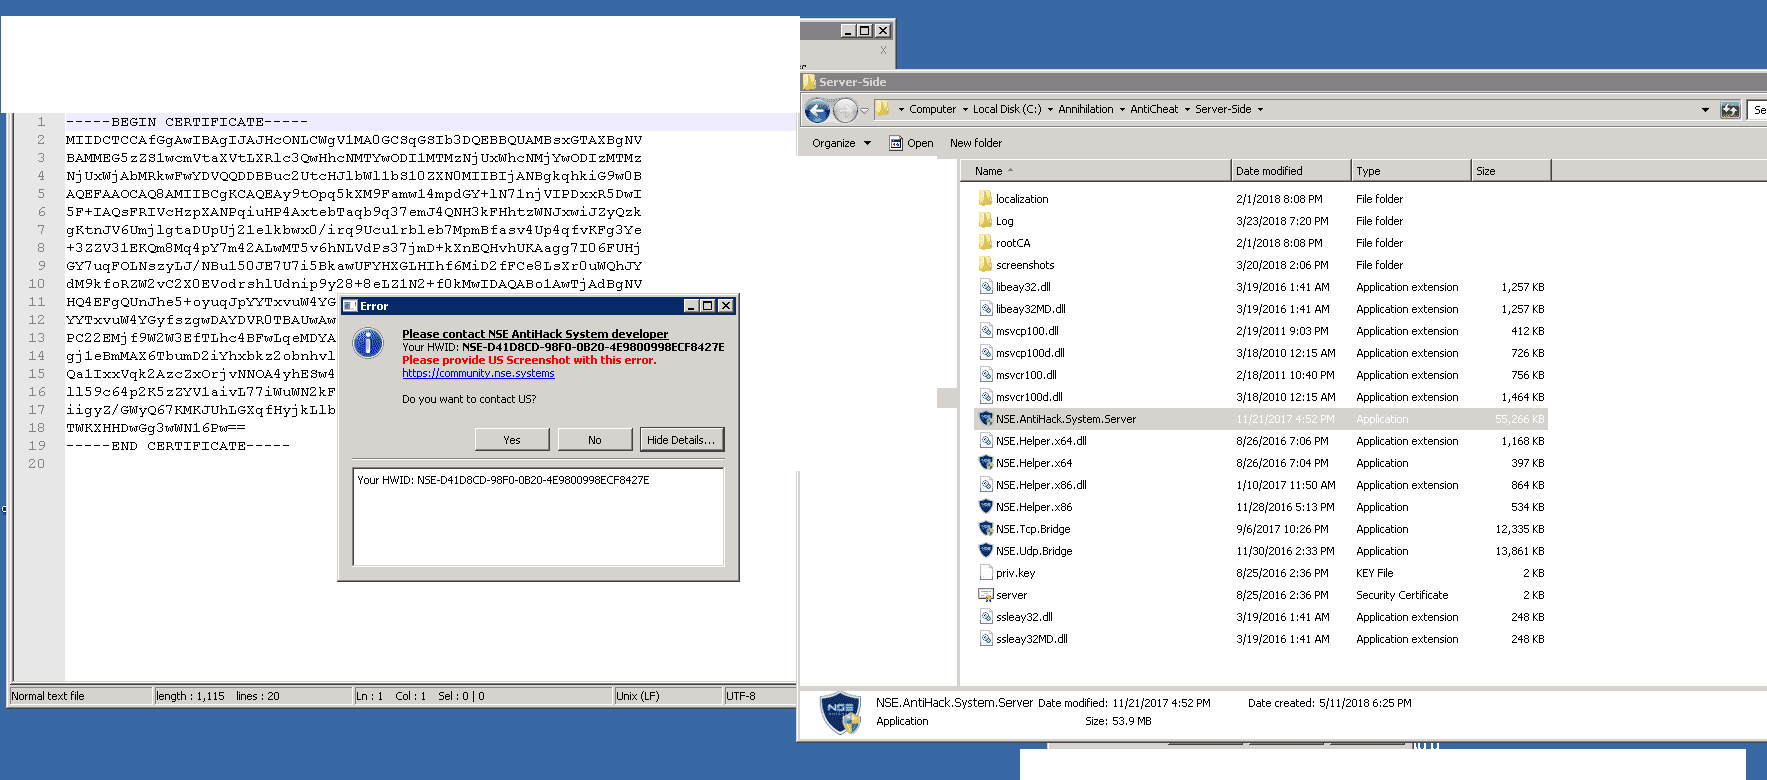Select server certificate file icon

[986, 595]
